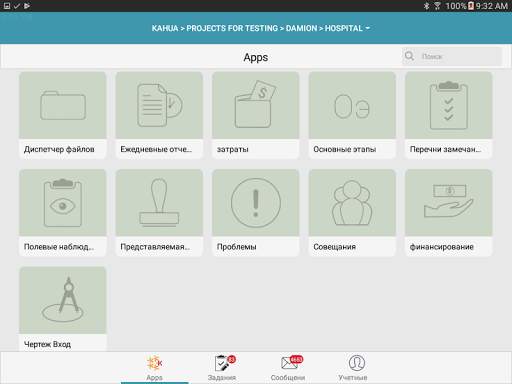Open the Проблемы exclamation icon
512x384 pixels.
pos(256,203)
